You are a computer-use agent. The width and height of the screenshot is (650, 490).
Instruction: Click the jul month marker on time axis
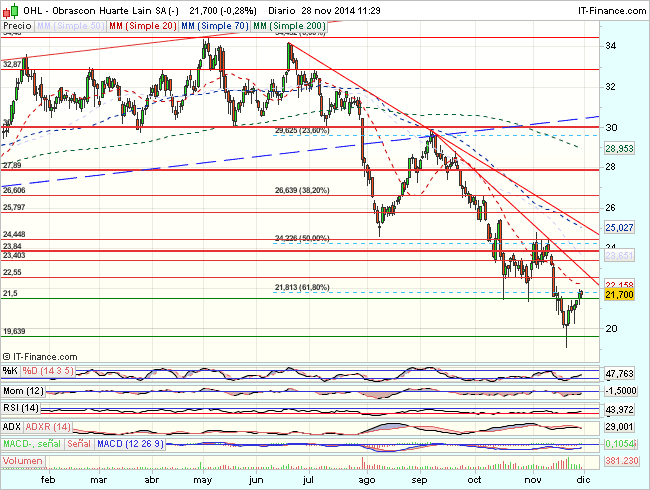pos(308,480)
